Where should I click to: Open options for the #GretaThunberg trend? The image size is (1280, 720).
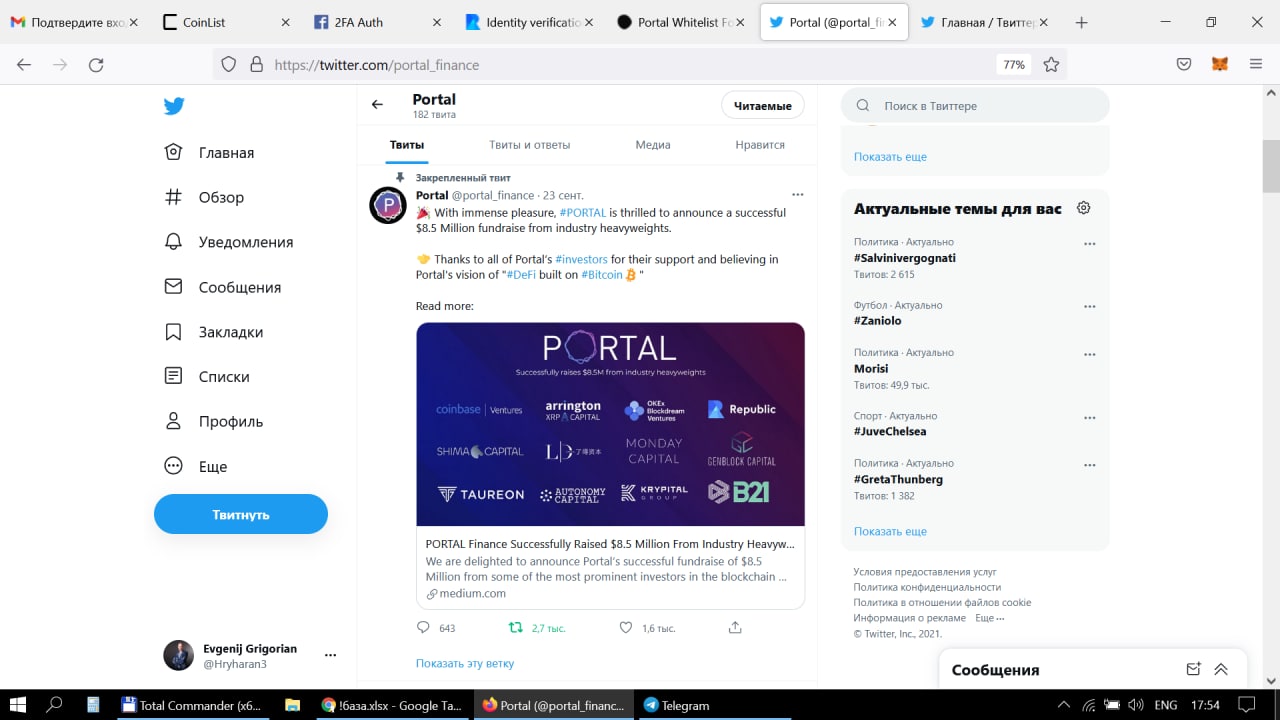(x=1090, y=465)
